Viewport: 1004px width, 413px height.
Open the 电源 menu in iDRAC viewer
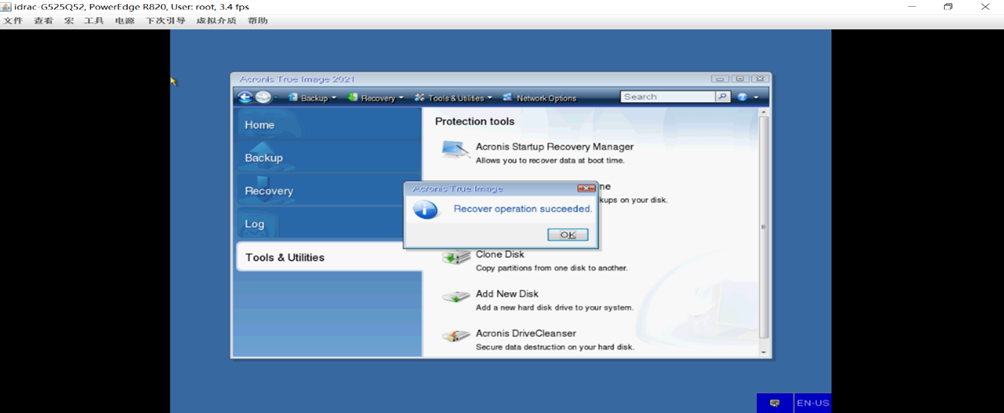point(124,20)
